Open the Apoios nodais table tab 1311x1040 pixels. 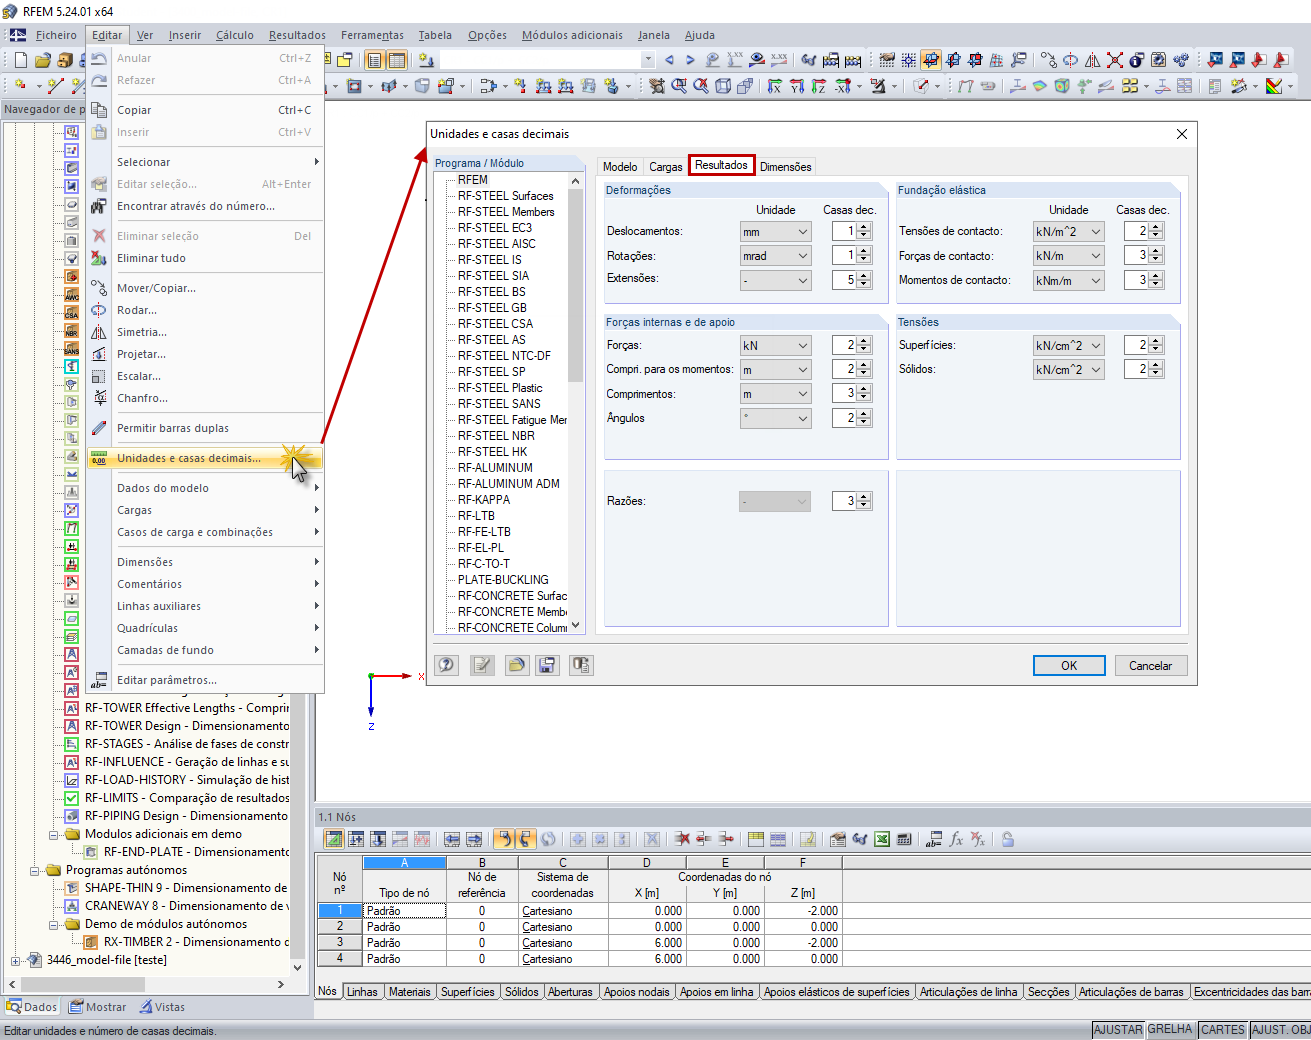pyautogui.click(x=638, y=992)
